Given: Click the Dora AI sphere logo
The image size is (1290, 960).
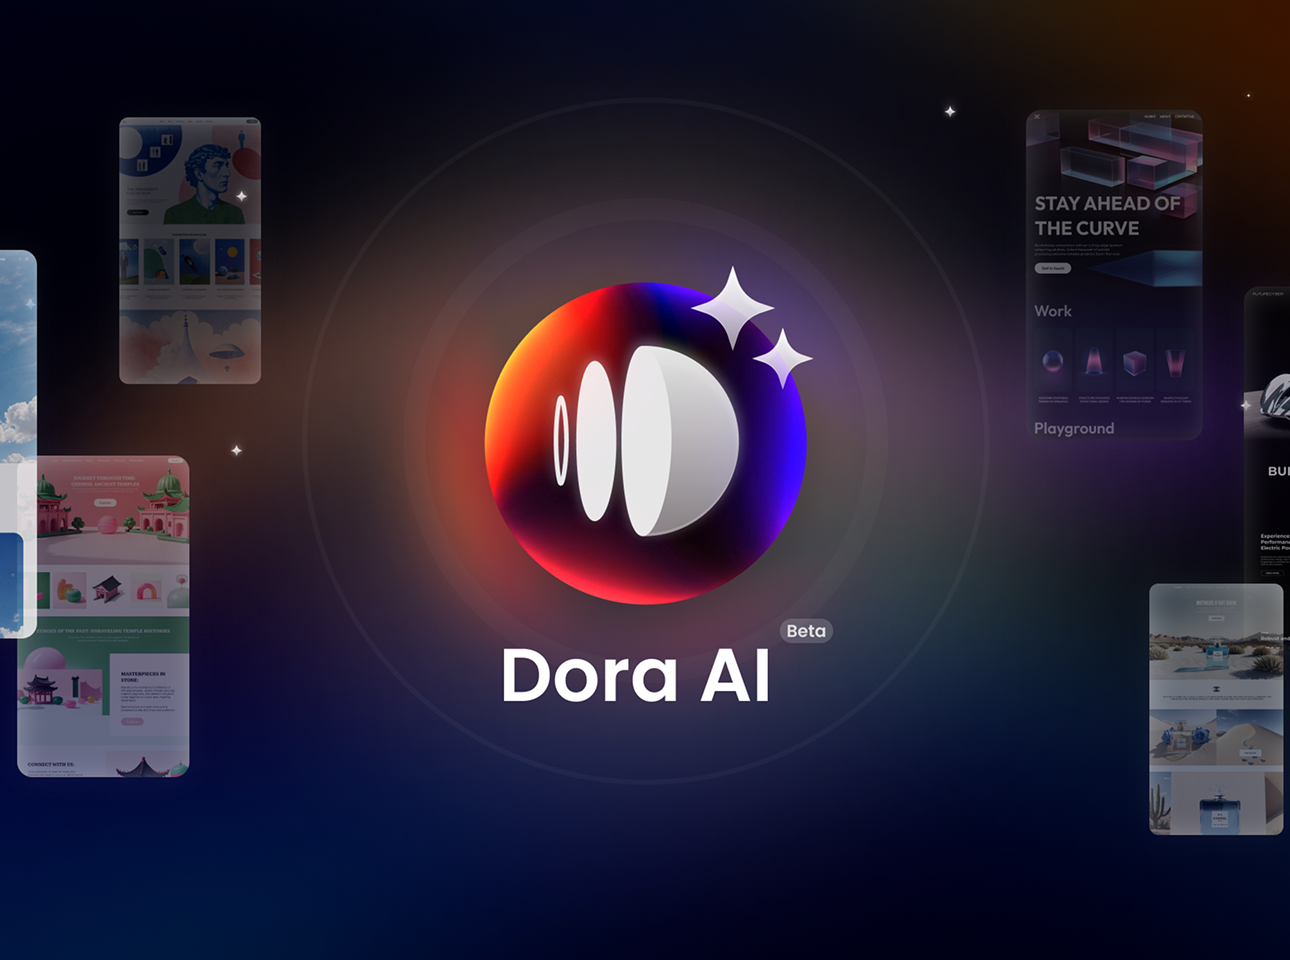Looking at the screenshot, I should 645,443.
